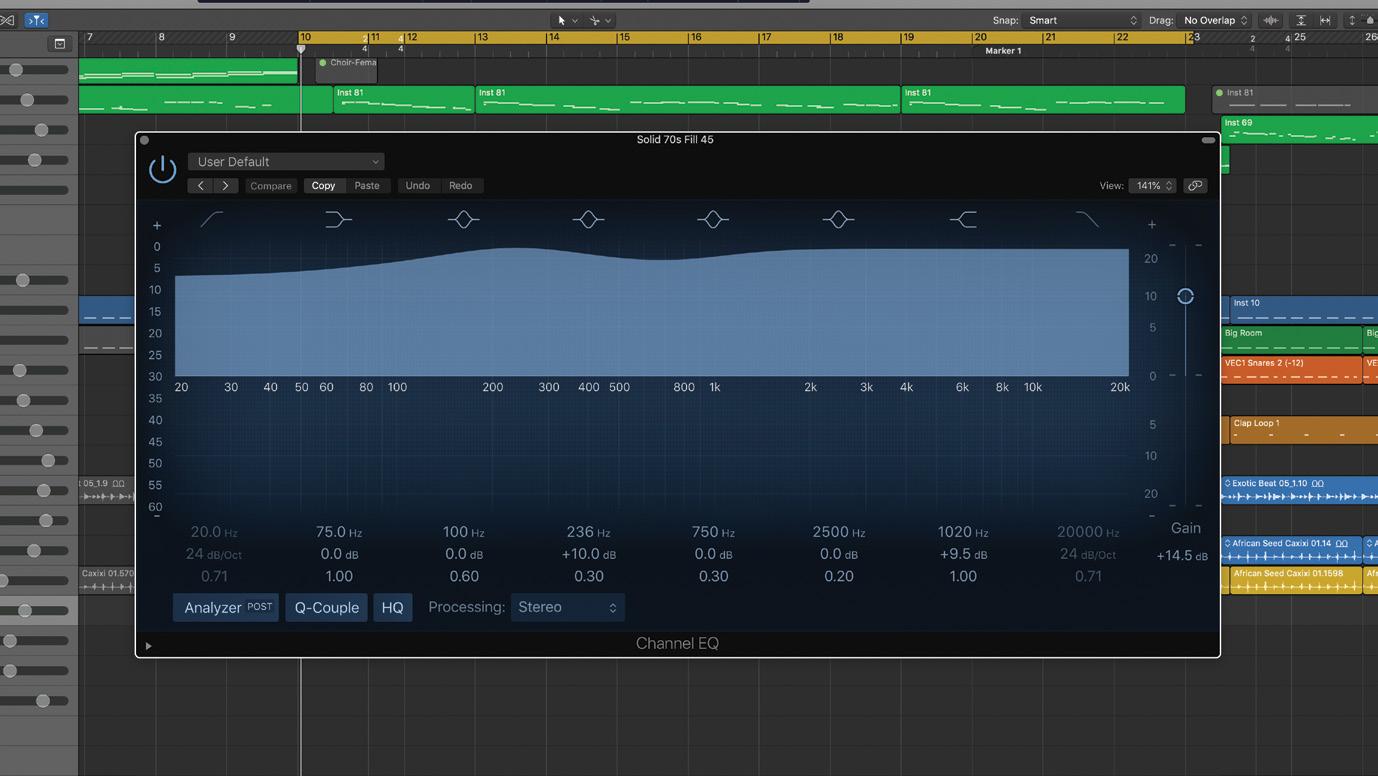Enable the high-pass filter band icon
This screenshot has height=776, width=1378.
point(212,219)
